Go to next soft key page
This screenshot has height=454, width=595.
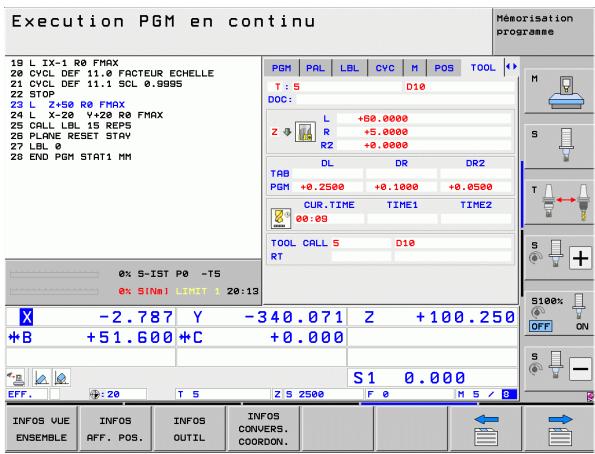pos(559,429)
